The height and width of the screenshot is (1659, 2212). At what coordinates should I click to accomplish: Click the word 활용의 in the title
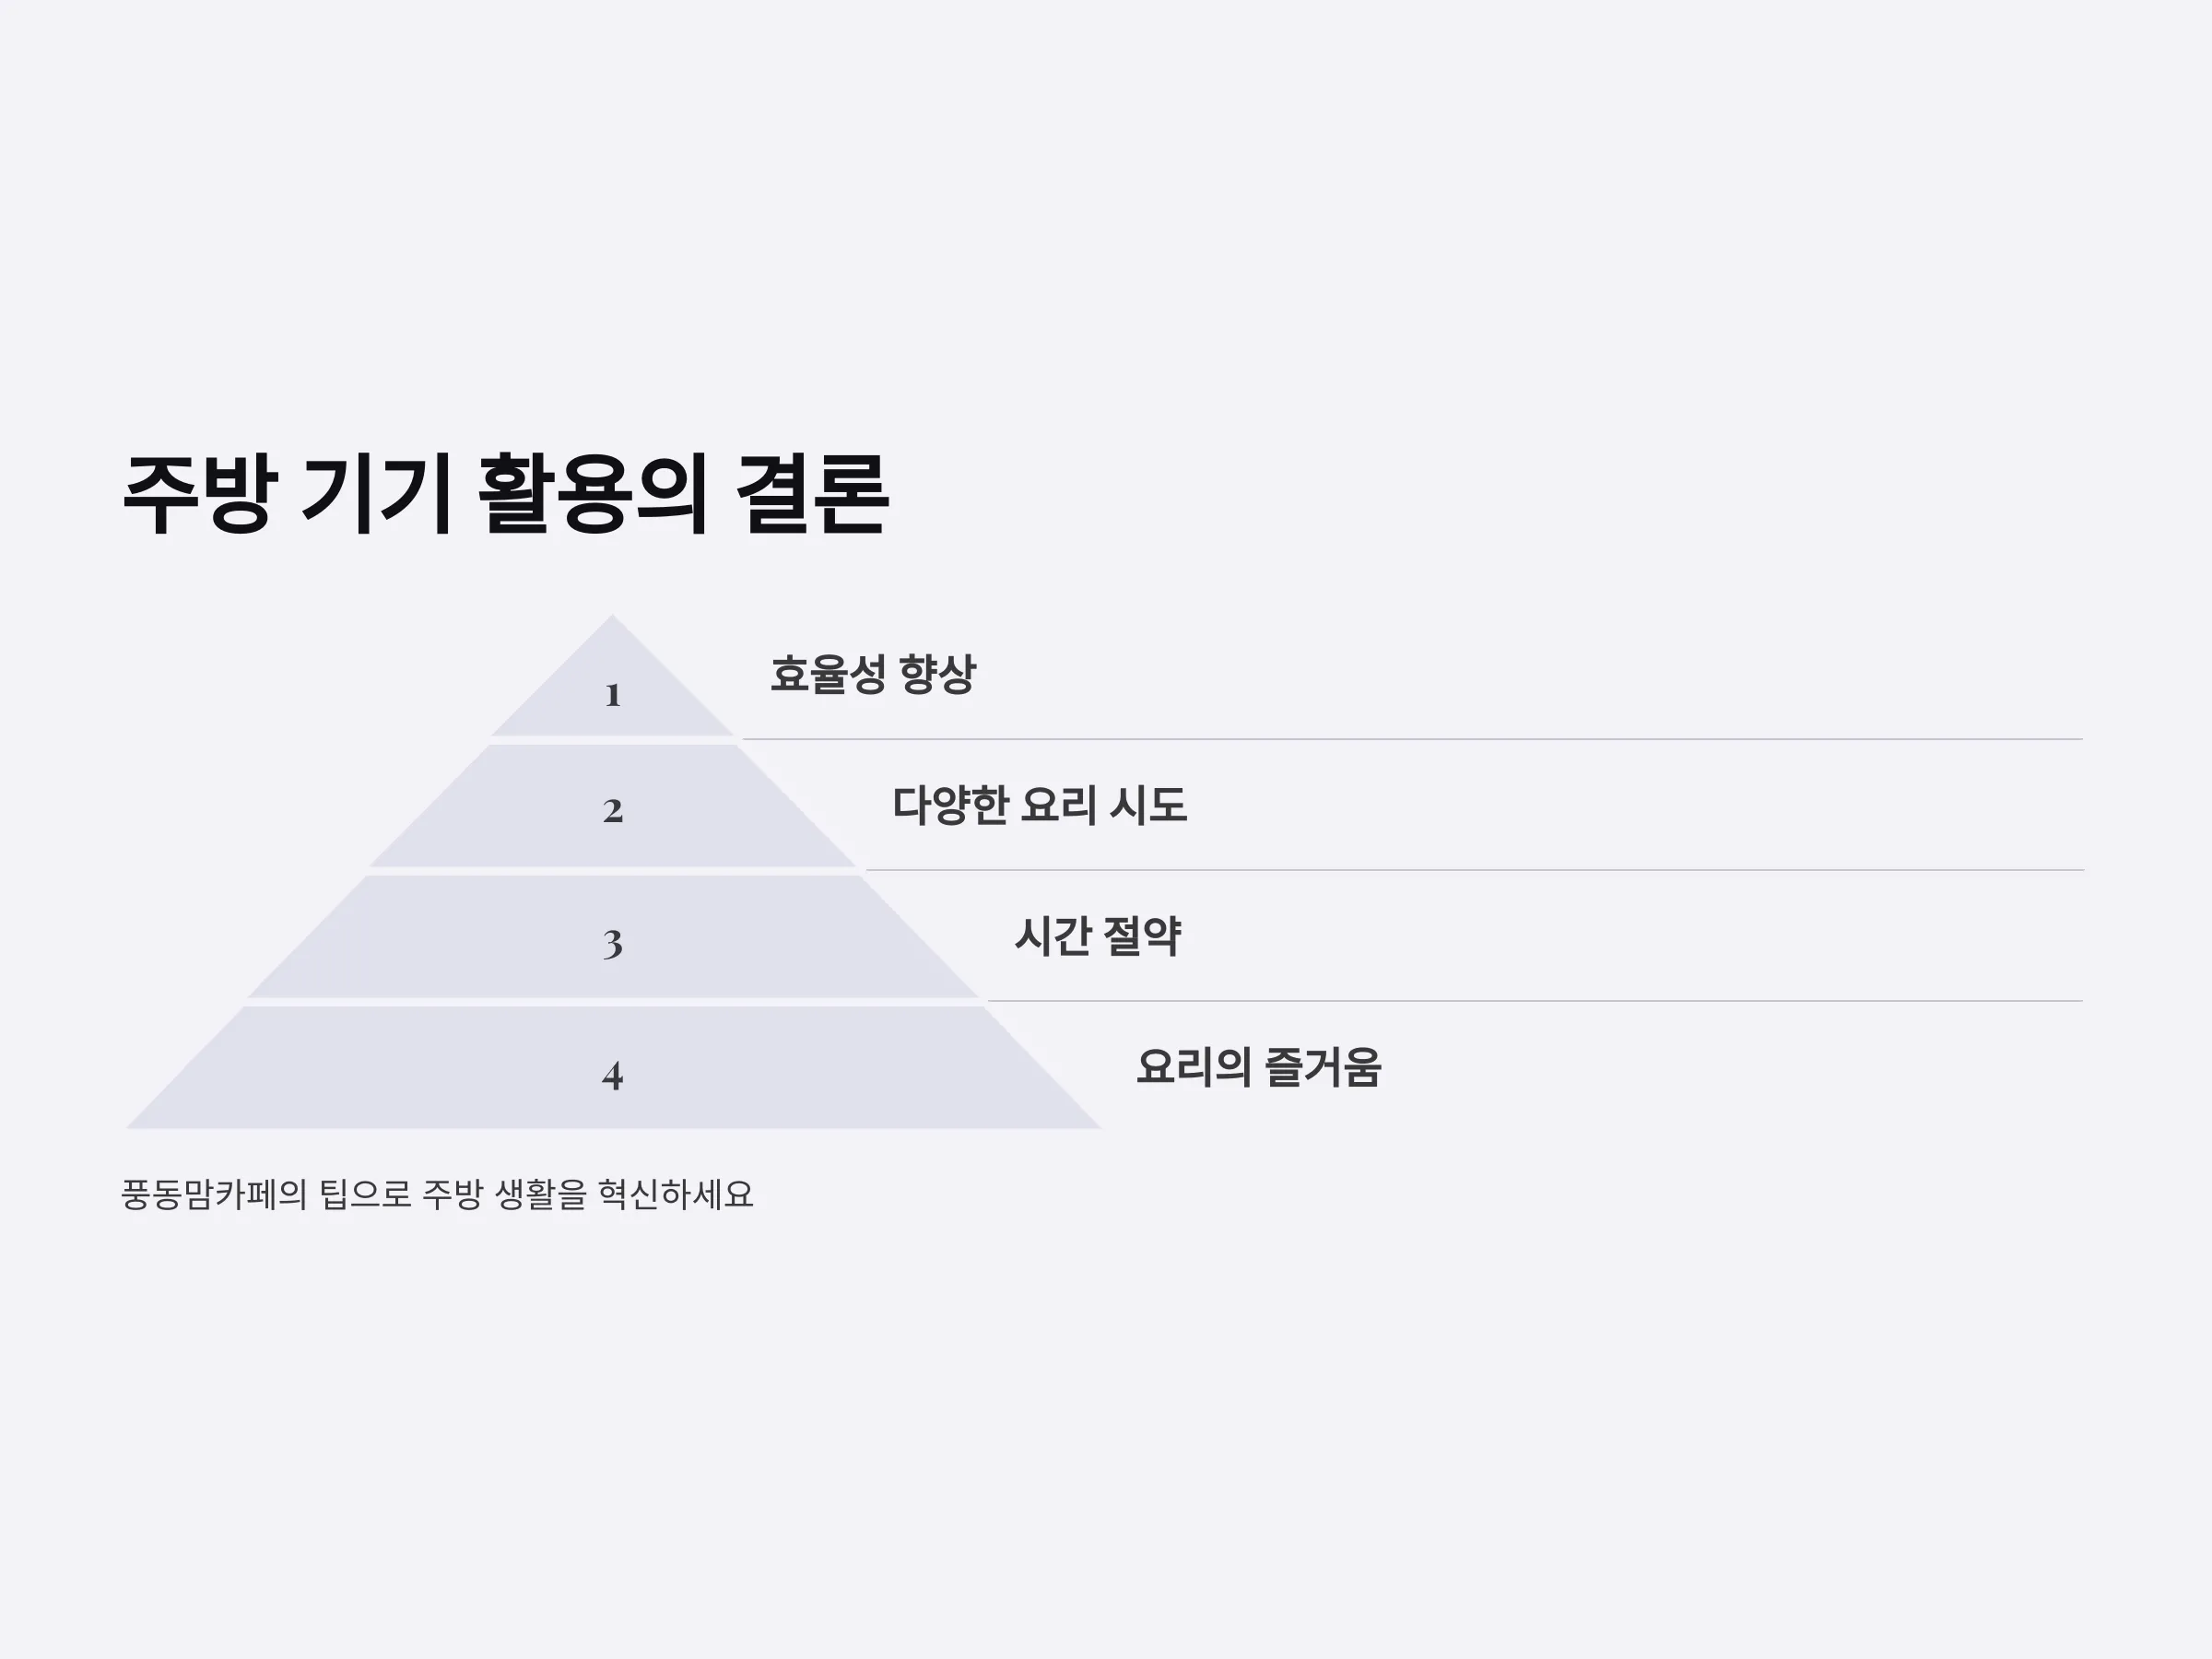[x=593, y=494]
